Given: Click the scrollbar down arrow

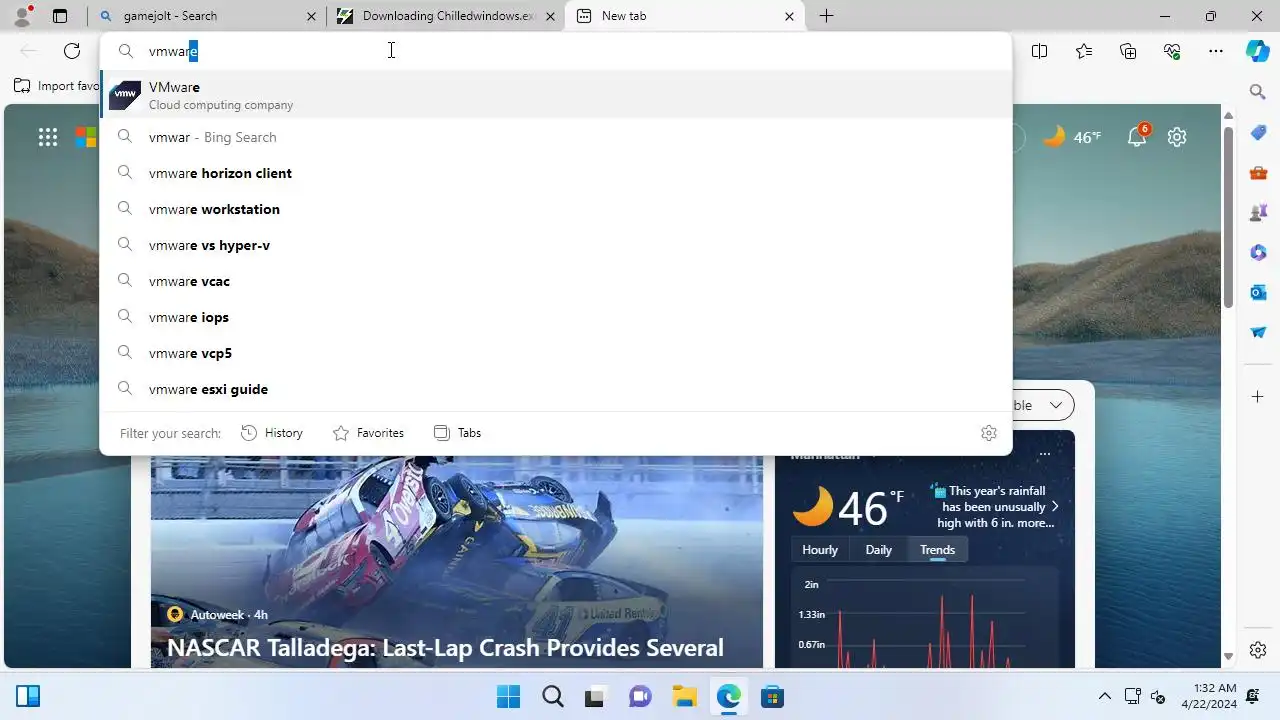Looking at the screenshot, I should tap(1228, 657).
